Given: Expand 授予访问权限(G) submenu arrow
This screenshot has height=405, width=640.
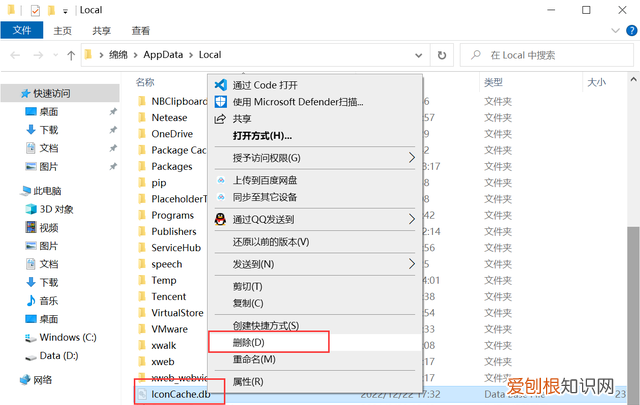Looking at the screenshot, I should tap(412, 158).
